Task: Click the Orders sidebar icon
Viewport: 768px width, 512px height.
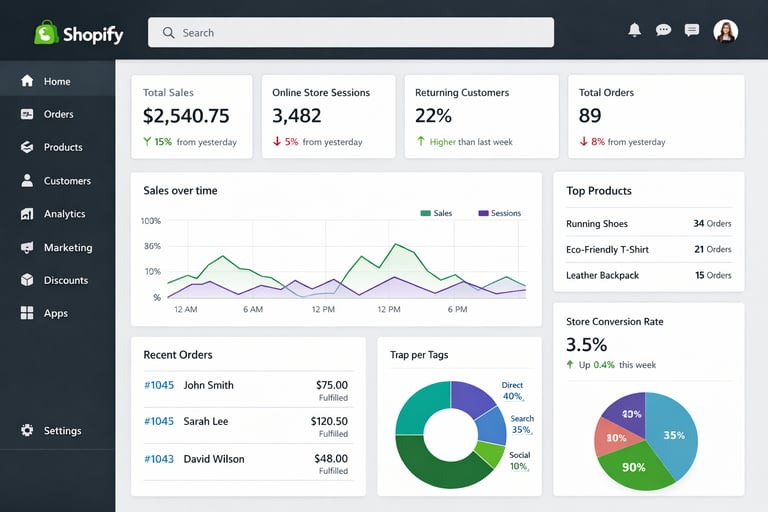Action: click(27, 114)
